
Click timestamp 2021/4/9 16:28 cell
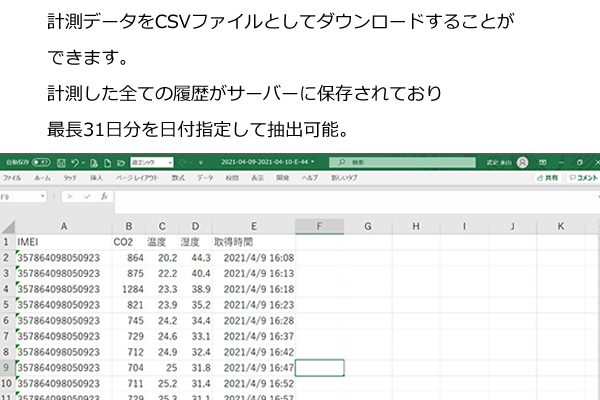point(254,321)
